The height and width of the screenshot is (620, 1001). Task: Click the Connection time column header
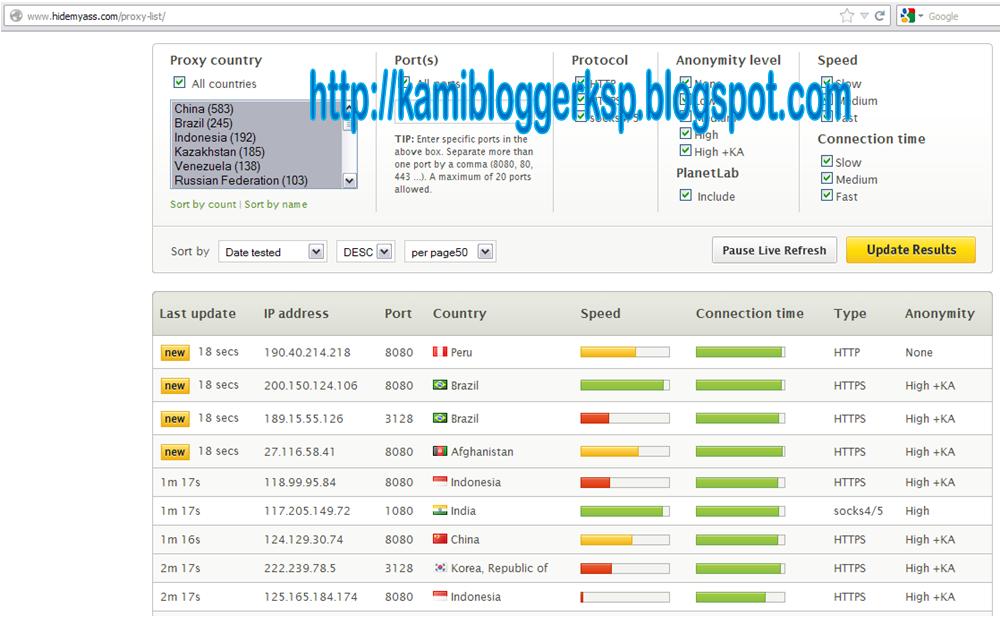tap(749, 314)
